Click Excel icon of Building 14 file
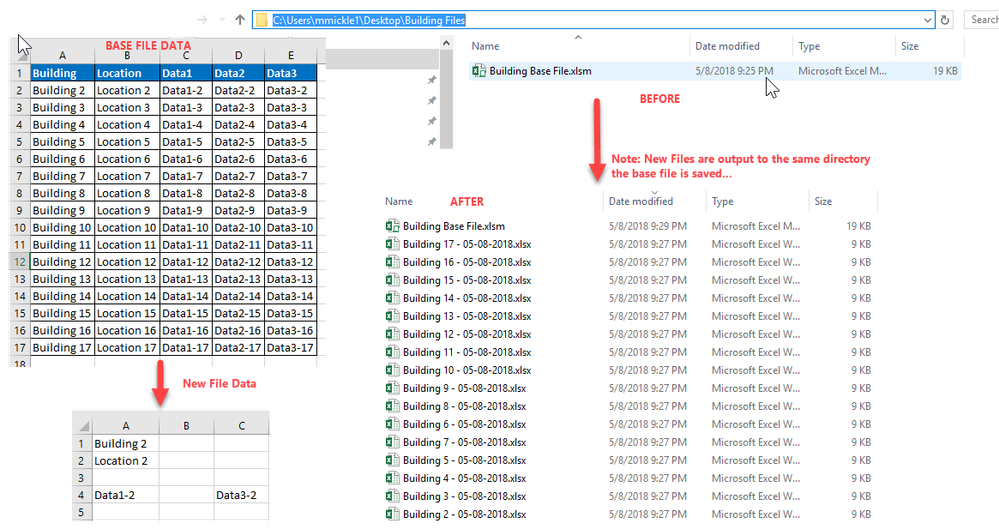 [x=392, y=298]
